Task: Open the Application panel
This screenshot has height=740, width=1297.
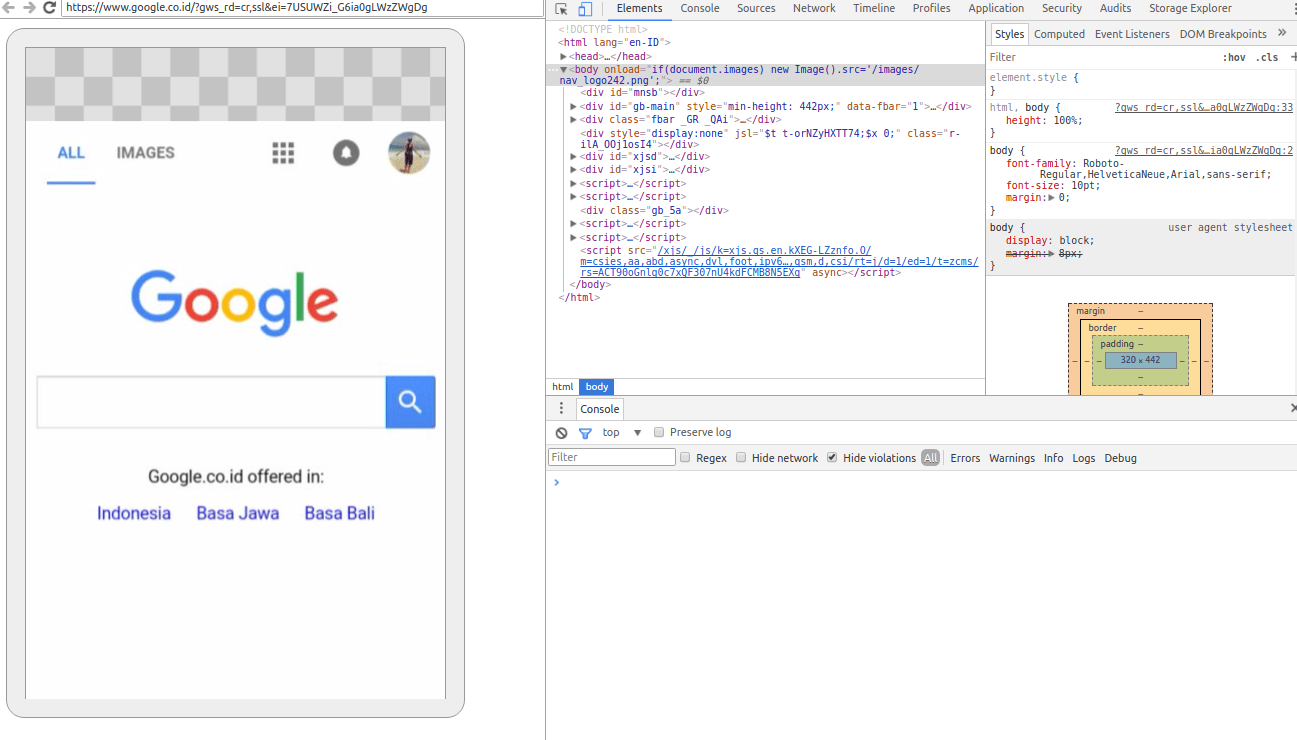Action: point(996,9)
